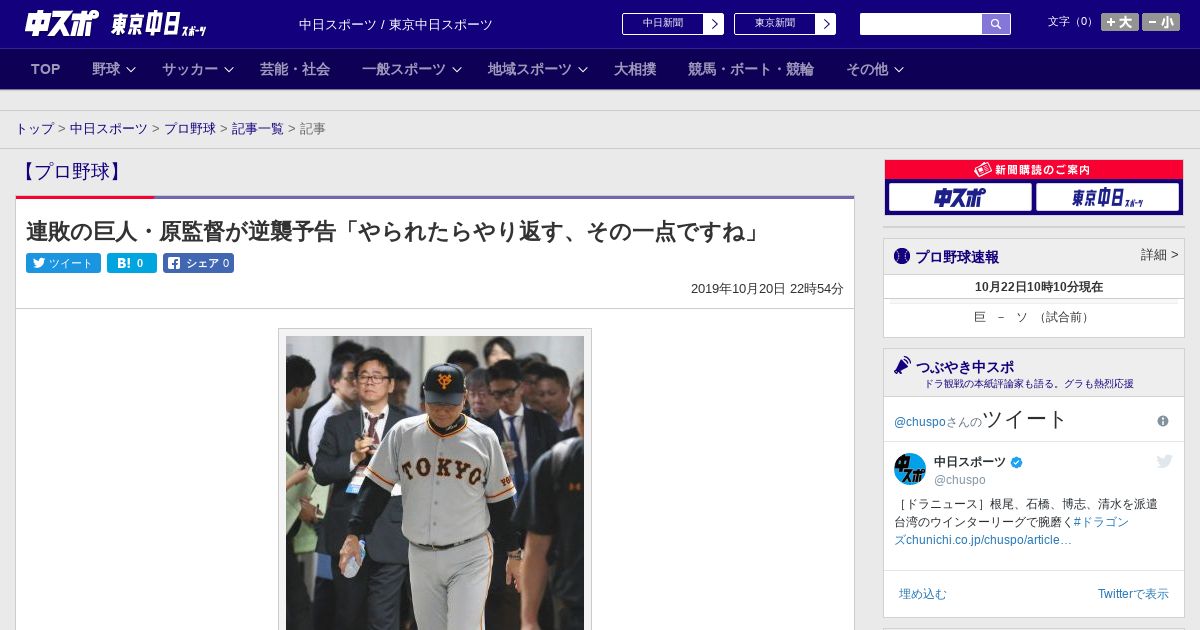Click the 東京中日スポーツ subscription banner button

[1108, 197]
